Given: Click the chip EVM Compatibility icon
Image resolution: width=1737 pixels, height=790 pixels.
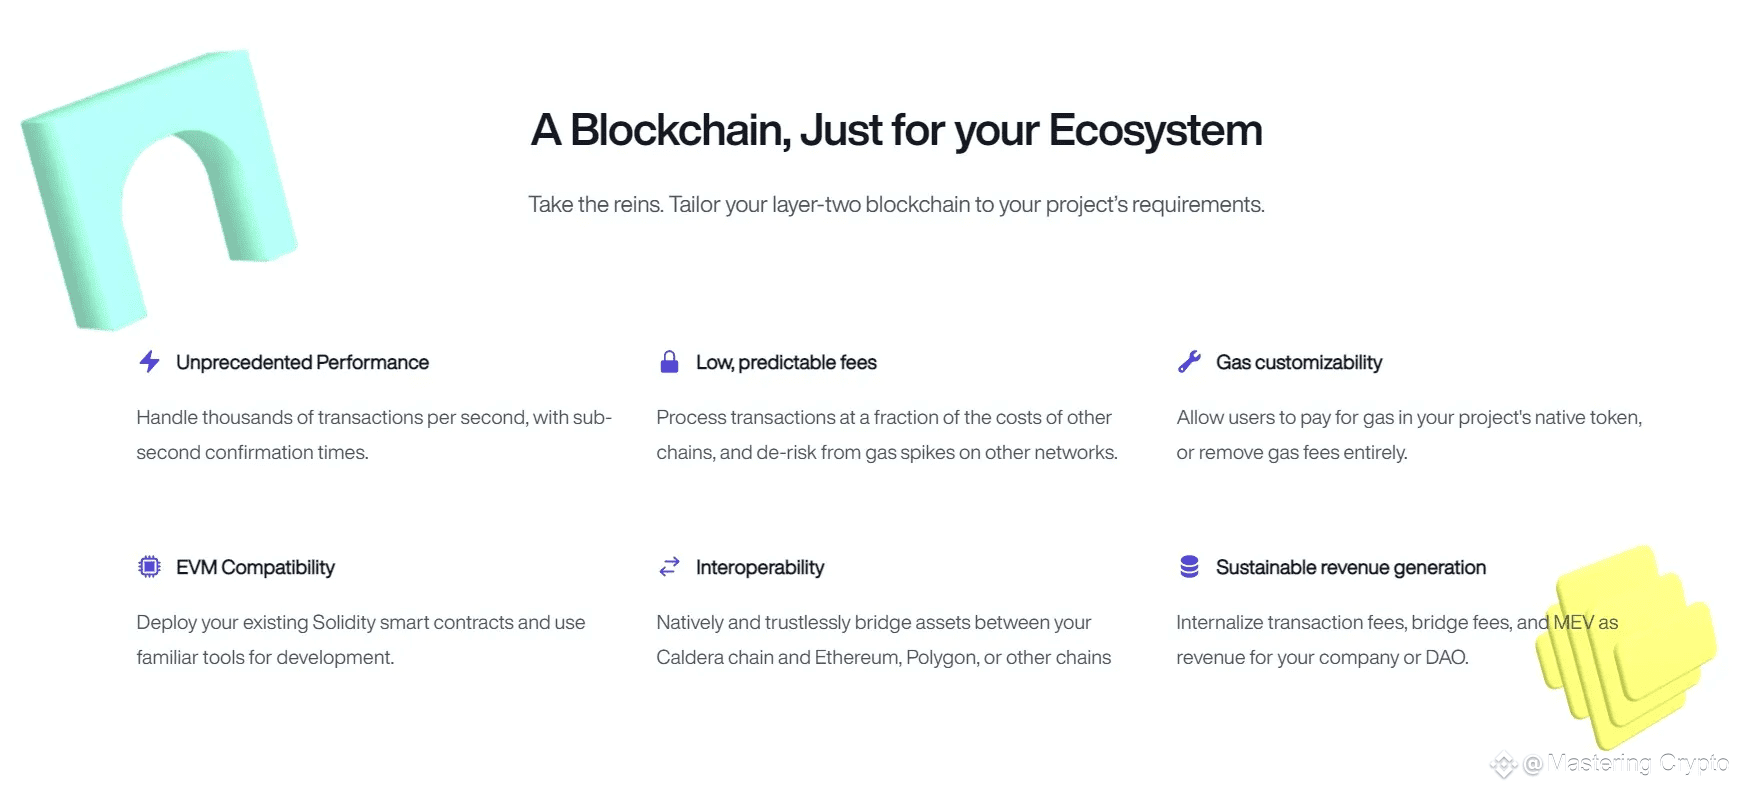Looking at the screenshot, I should 149,567.
